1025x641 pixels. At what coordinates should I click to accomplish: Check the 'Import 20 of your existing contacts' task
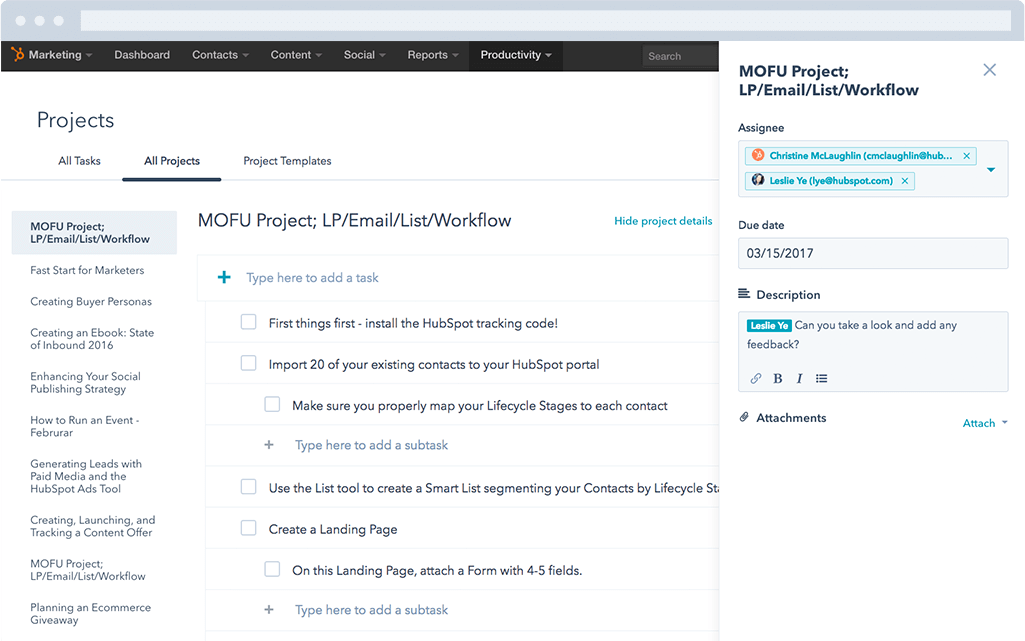(248, 364)
